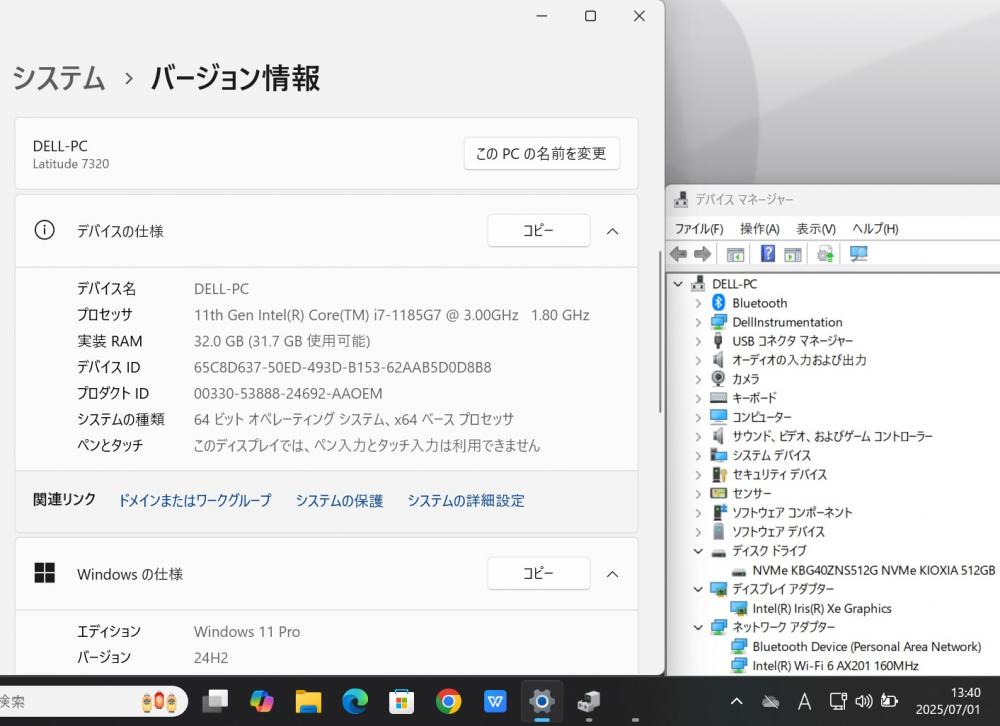Viewport: 1000px width, 726px height.
Task: Select the Intel(R) Iris(R) Xe Graphics entry
Action: click(821, 609)
